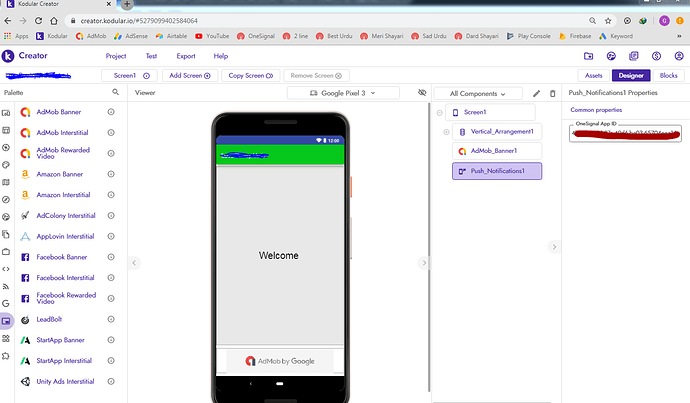Click the palette search magnifier icon
Image resolution: width=690 pixels, height=403 pixels.
(x=115, y=92)
